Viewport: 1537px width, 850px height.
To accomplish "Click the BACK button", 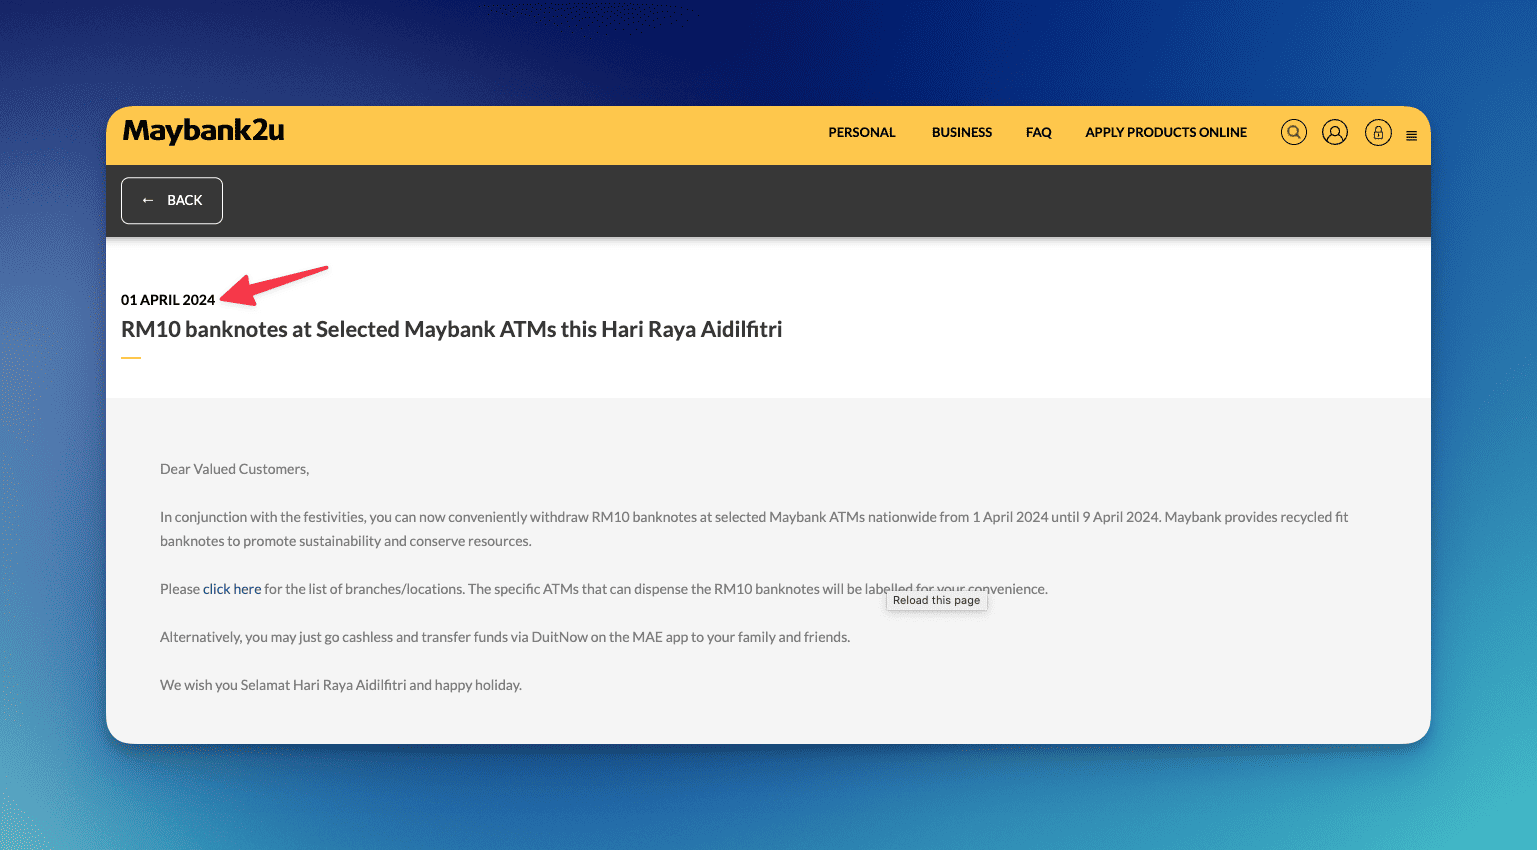I will 172,201.
